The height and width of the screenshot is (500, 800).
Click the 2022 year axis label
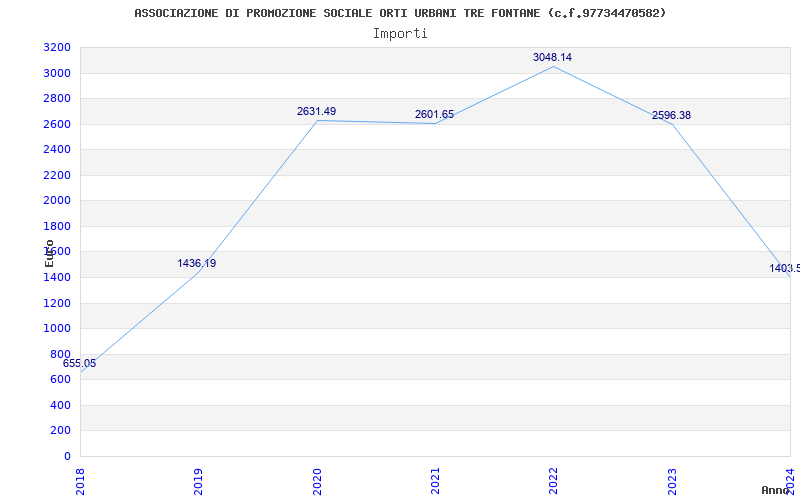tap(554, 481)
